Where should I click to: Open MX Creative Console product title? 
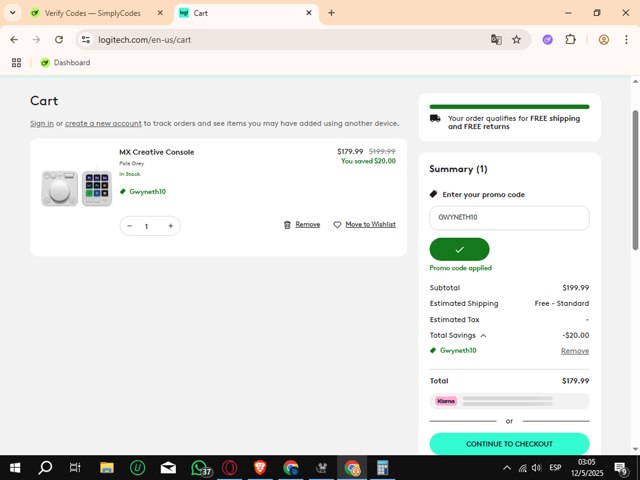157,152
